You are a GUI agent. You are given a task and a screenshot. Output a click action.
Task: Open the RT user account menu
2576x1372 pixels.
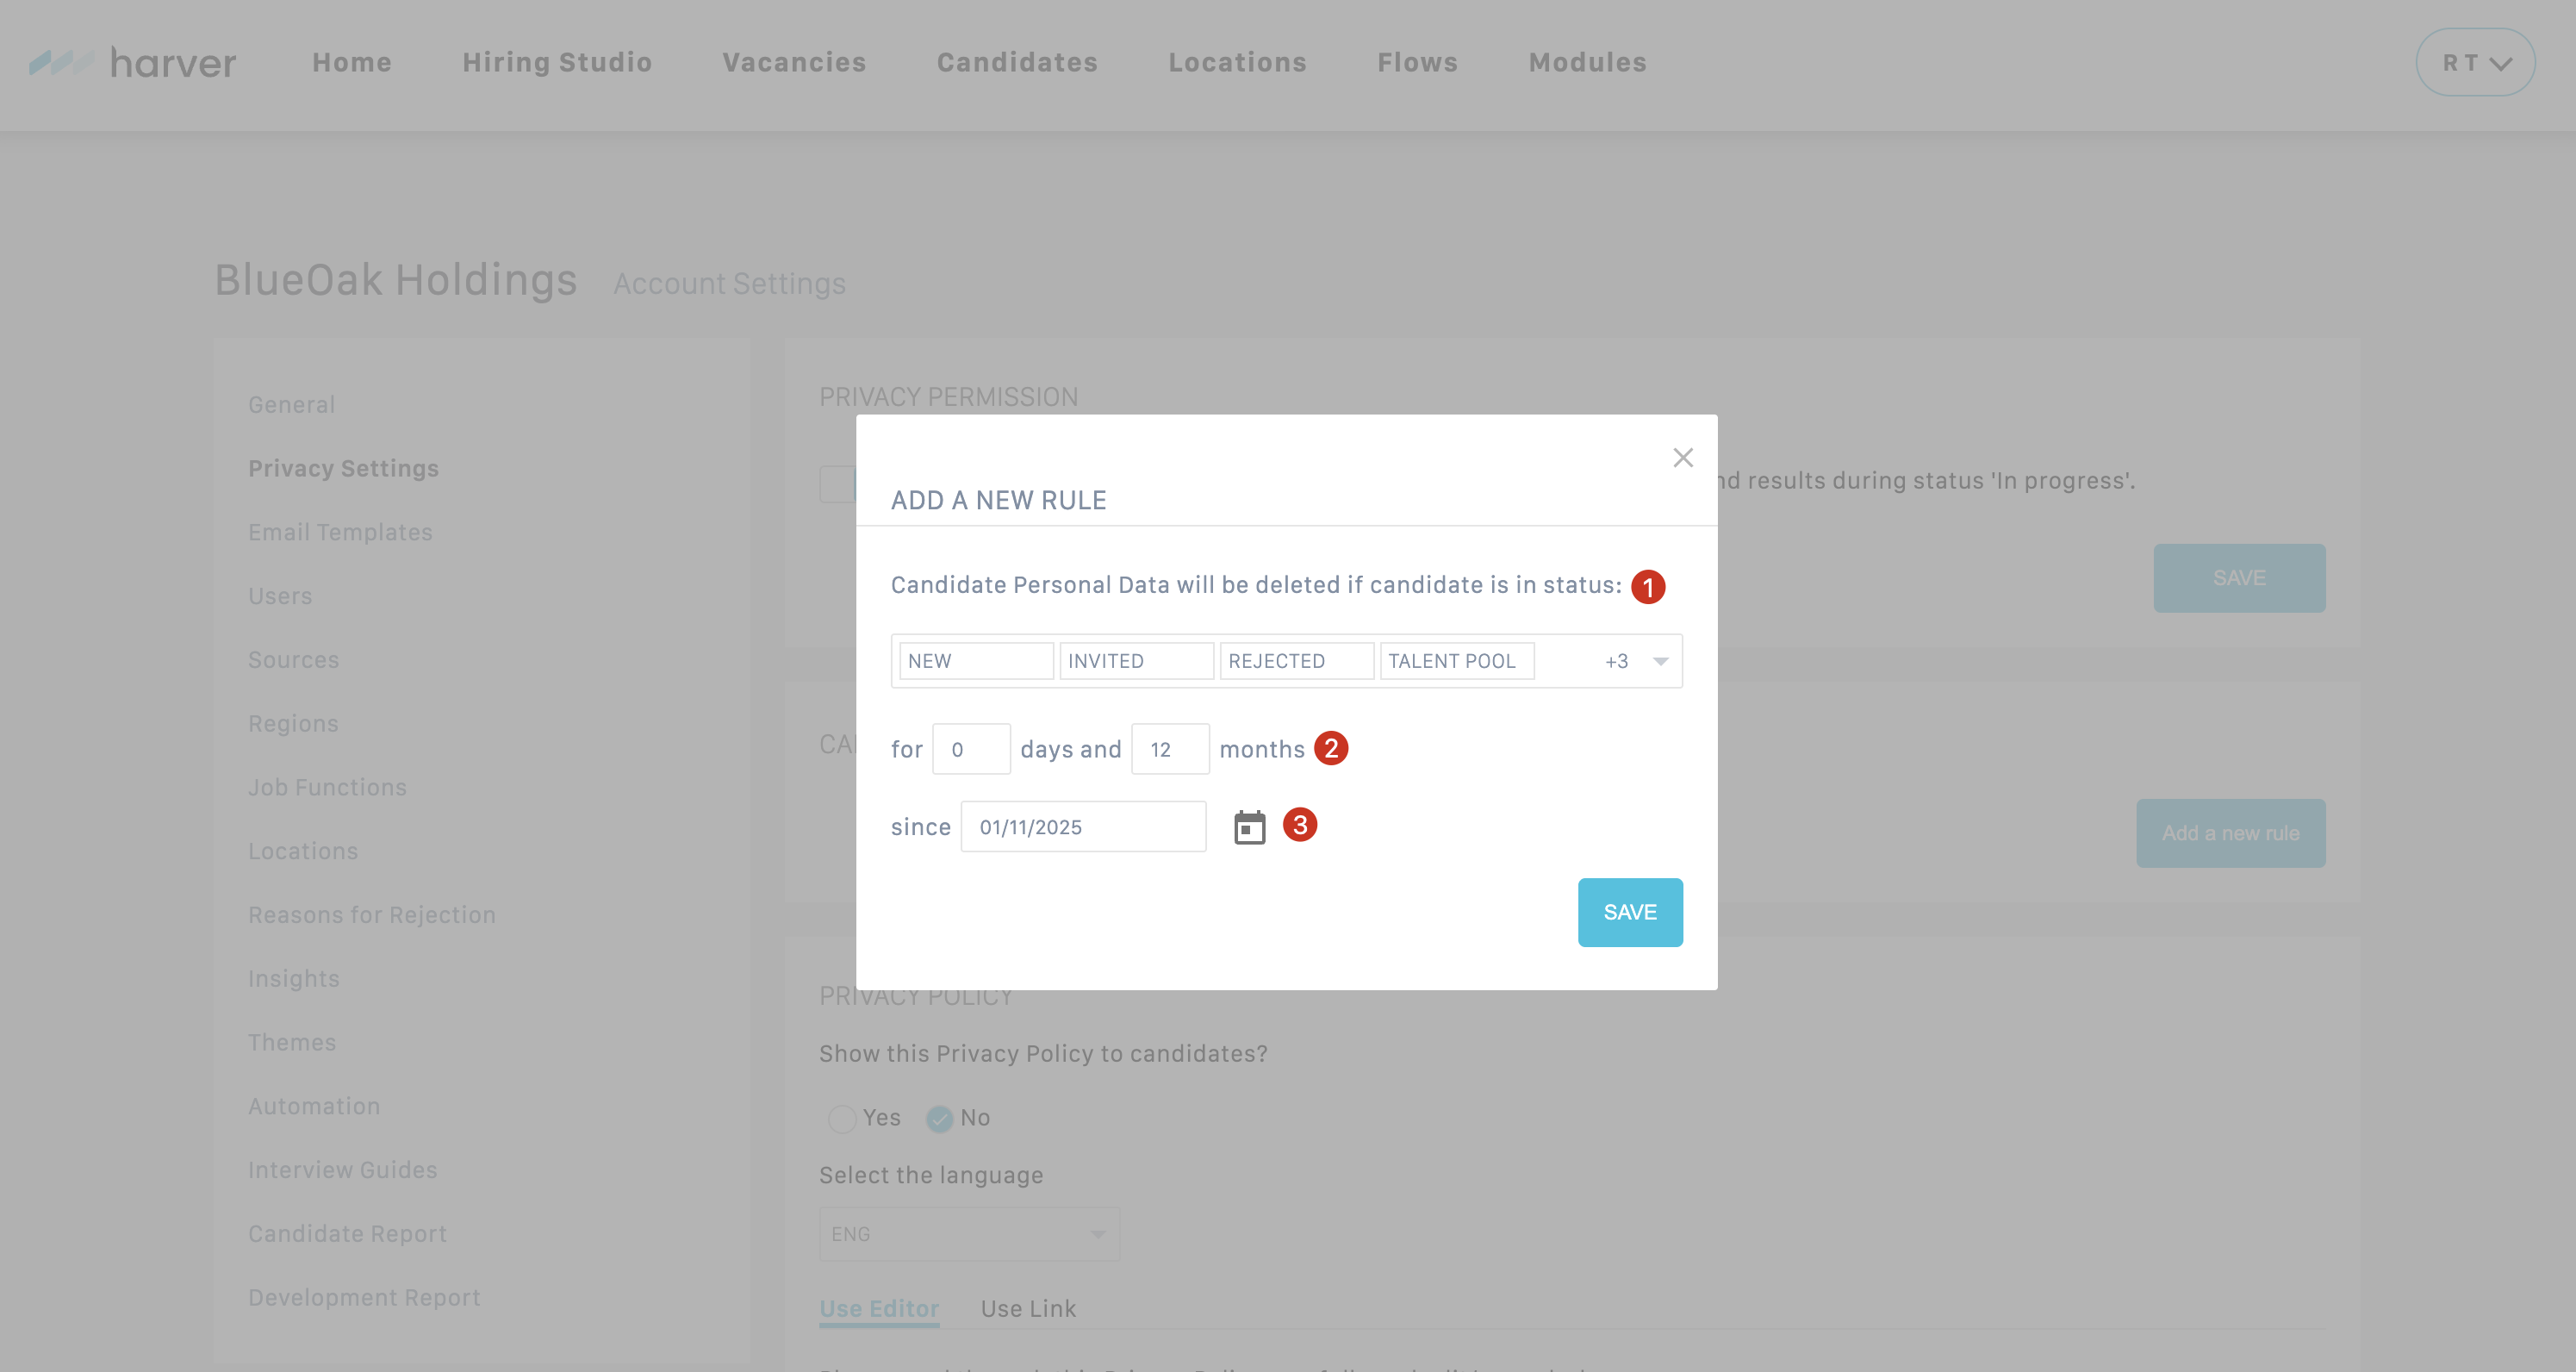2475,63
